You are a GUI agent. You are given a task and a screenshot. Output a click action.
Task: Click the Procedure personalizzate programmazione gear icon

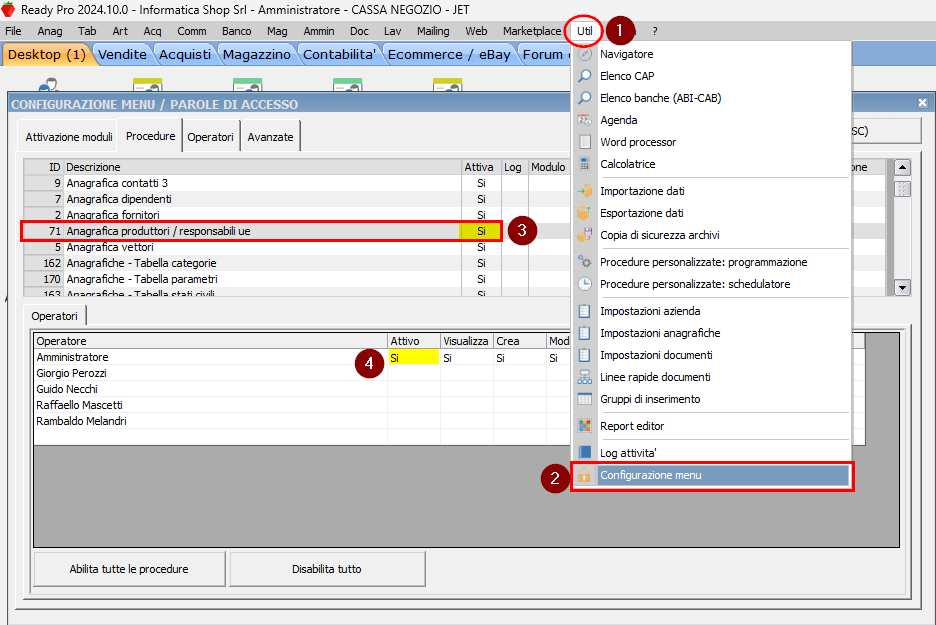(585, 262)
